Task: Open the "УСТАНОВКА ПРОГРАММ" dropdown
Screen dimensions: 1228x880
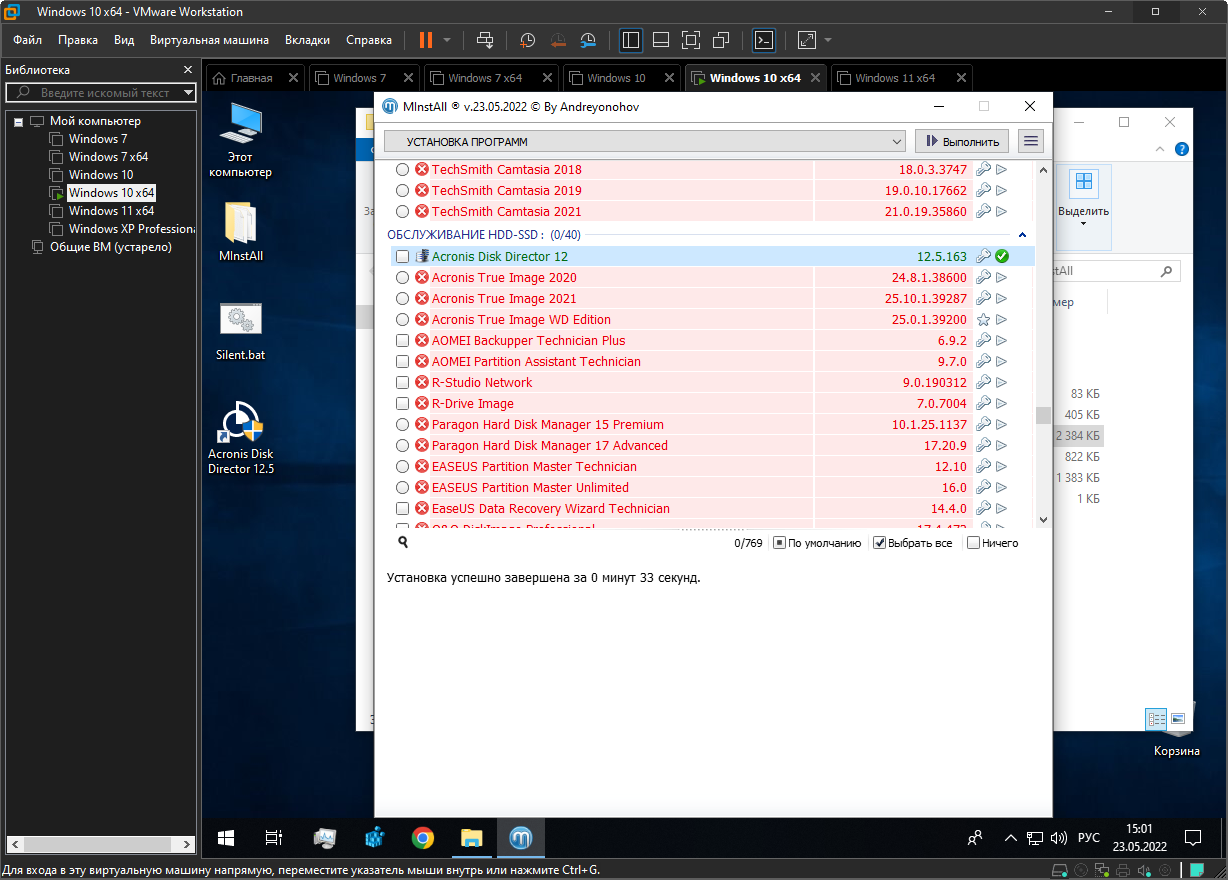Action: [644, 142]
